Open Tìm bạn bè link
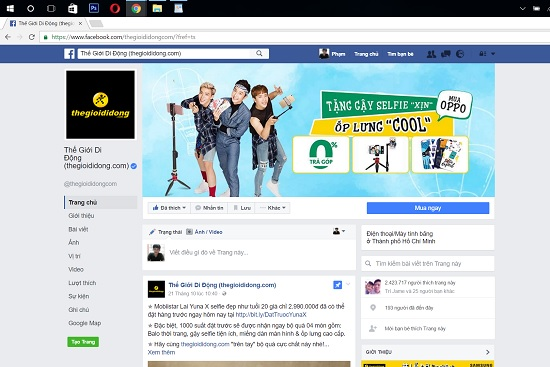The width and height of the screenshot is (550, 367). (x=400, y=54)
